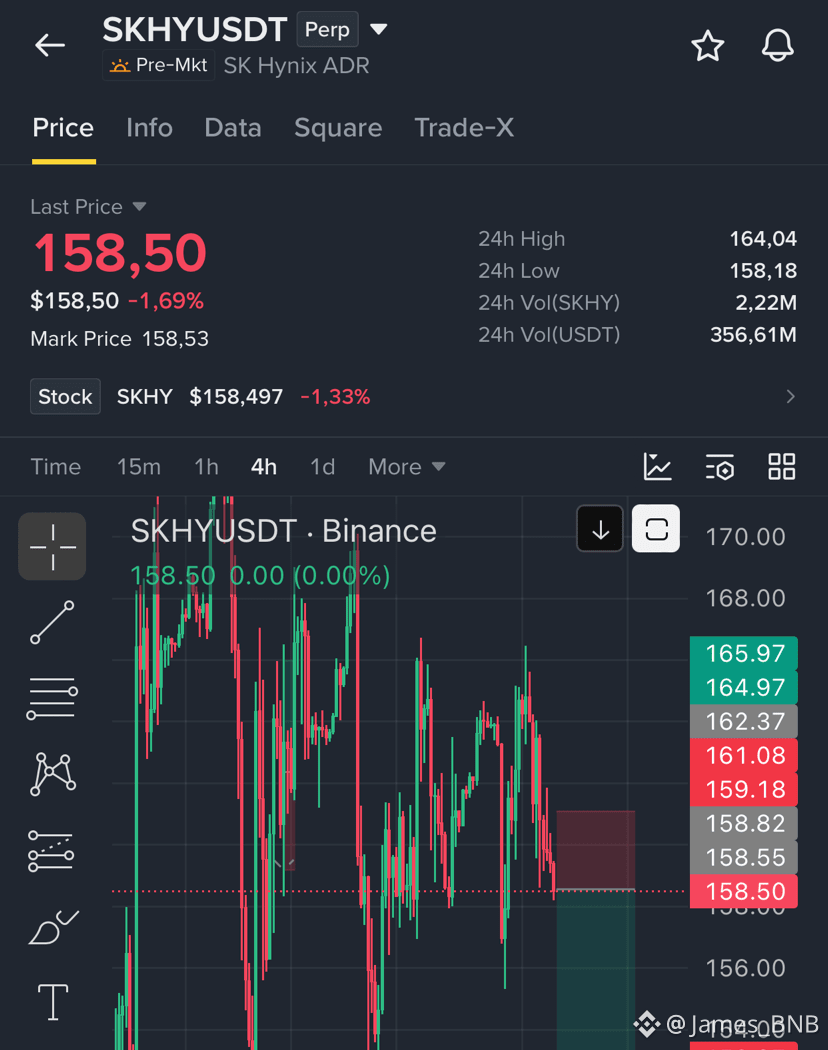Image resolution: width=828 pixels, height=1050 pixels.
Task: Choose the horizontal lines drawing tool
Action: coord(52,698)
